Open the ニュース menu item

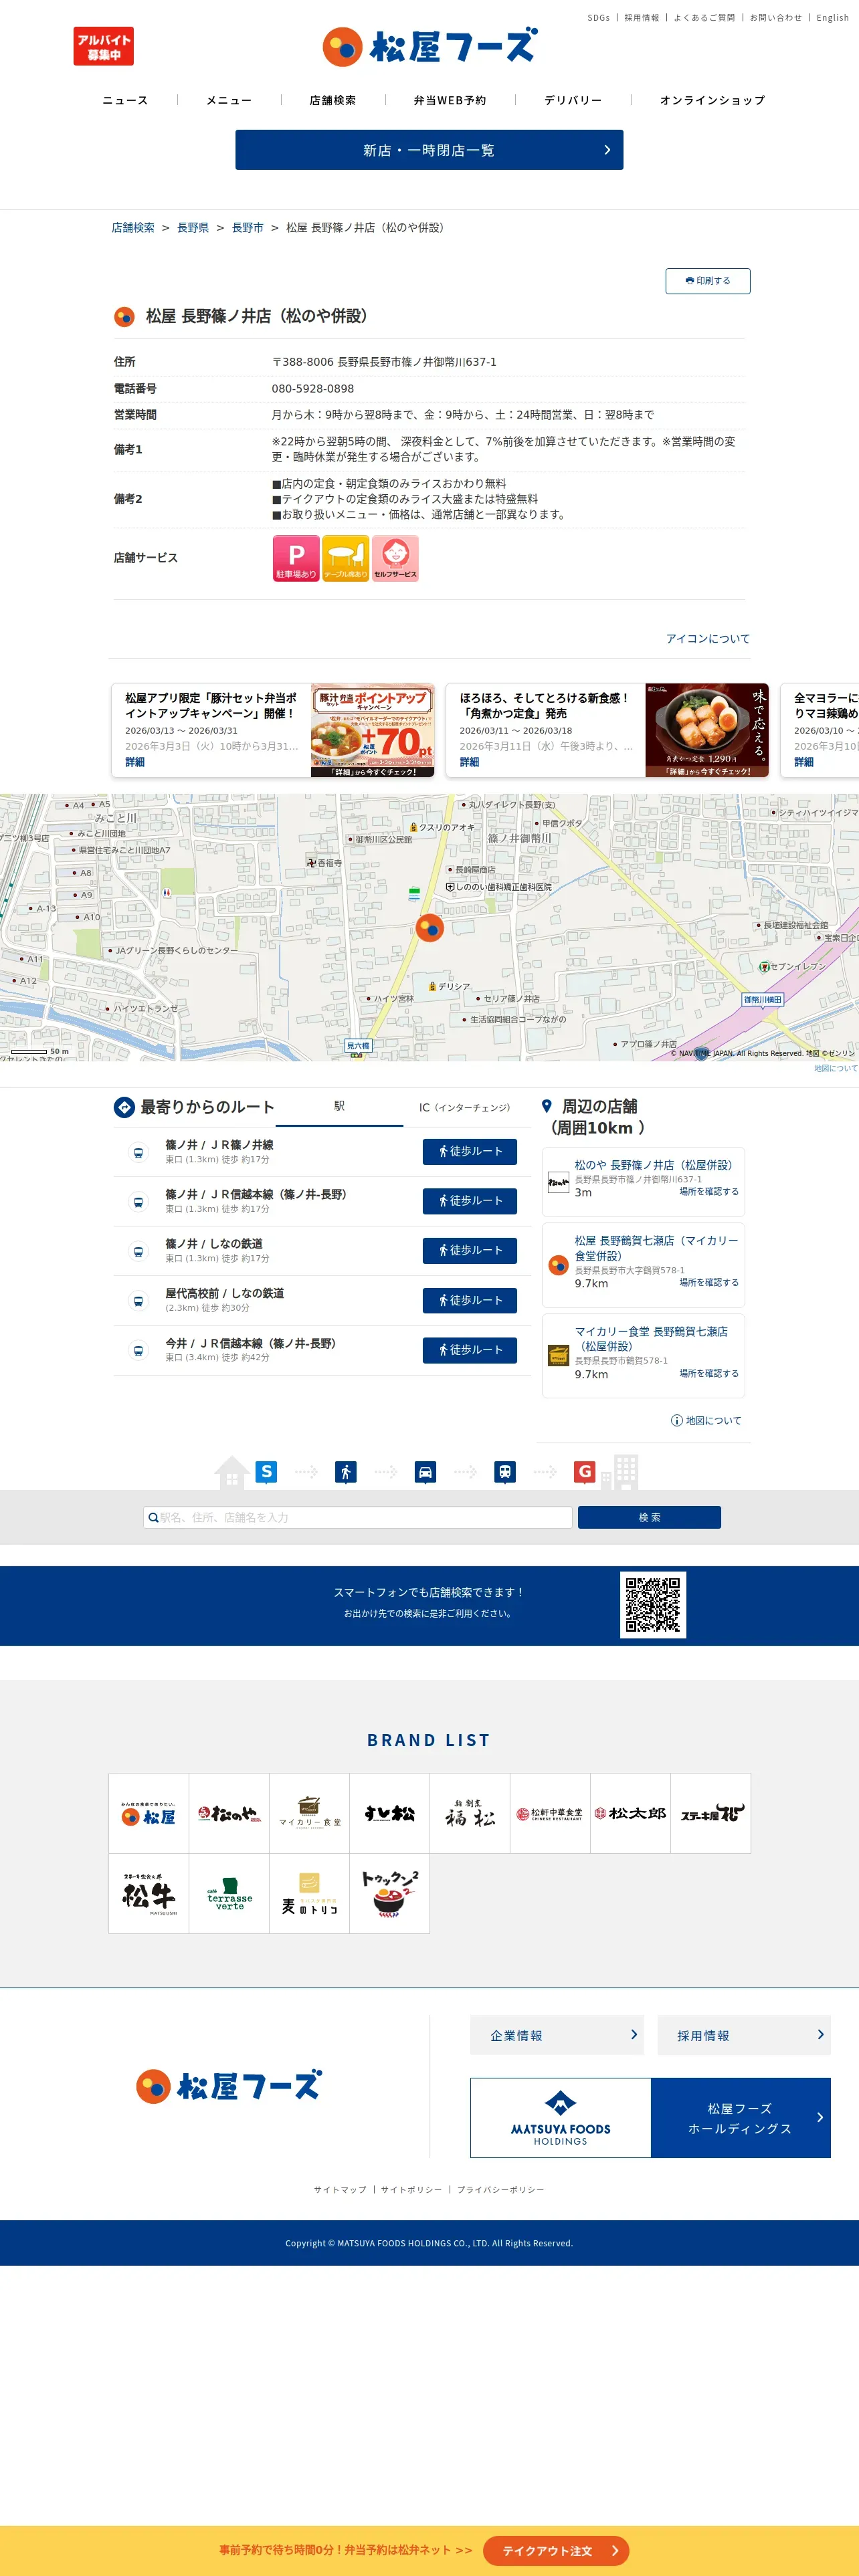coord(125,100)
